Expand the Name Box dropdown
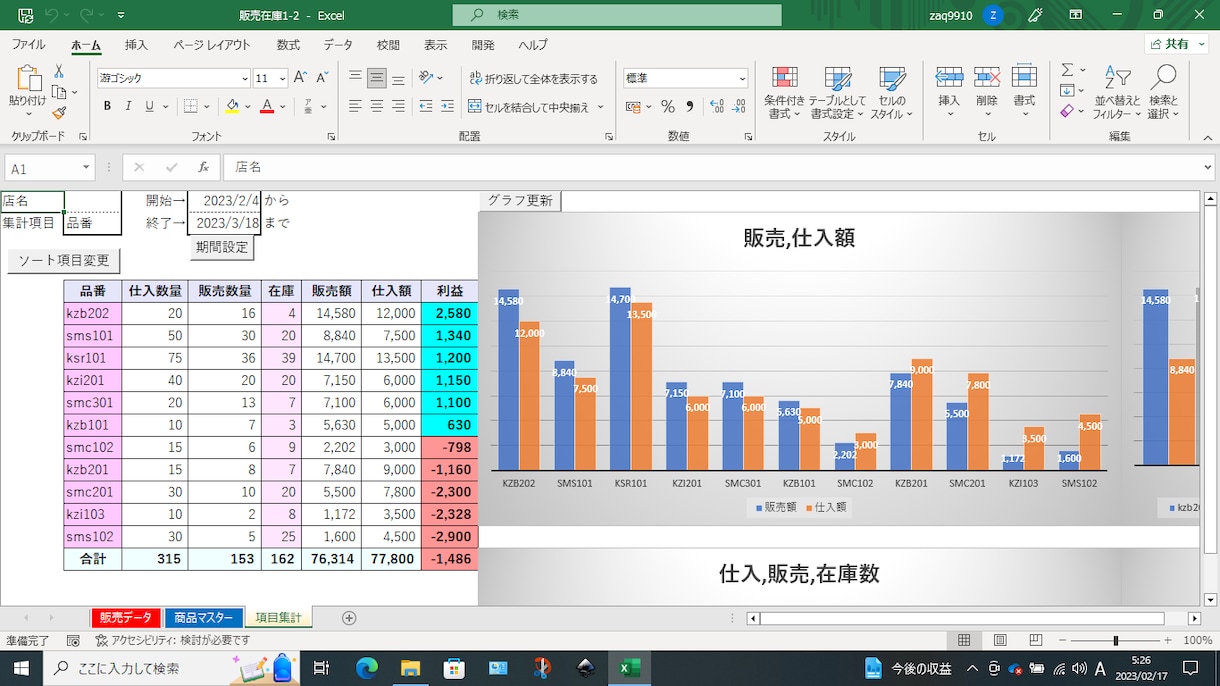1220x686 pixels. [x=87, y=168]
